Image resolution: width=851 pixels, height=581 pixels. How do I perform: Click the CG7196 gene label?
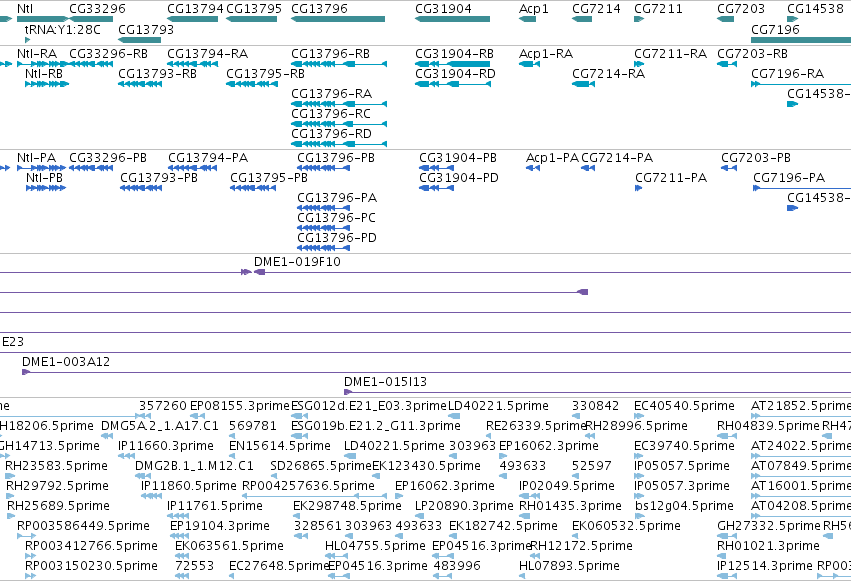pos(776,29)
